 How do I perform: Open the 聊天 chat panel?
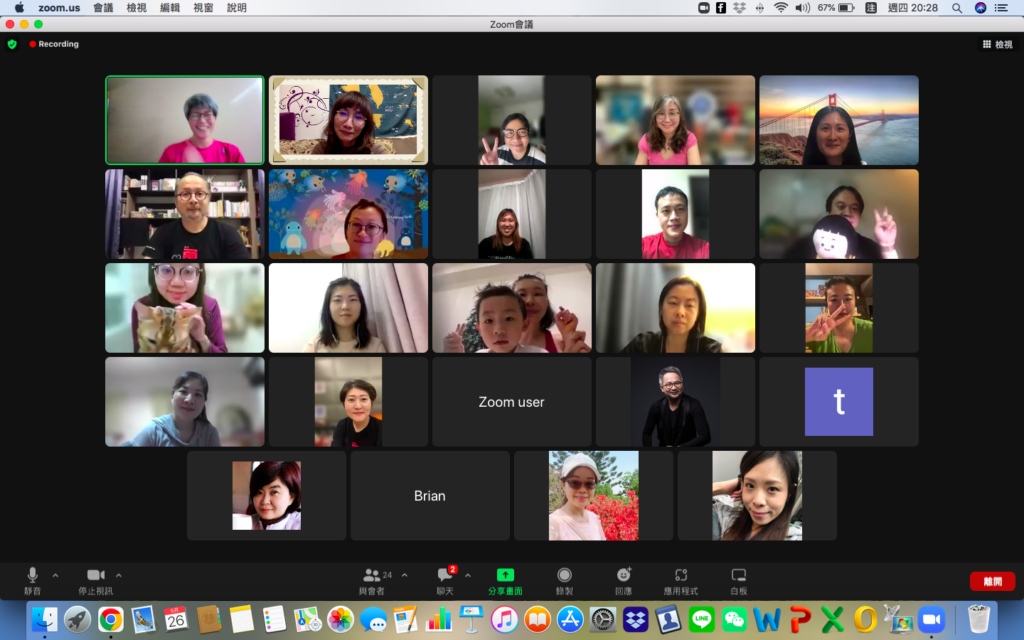click(445, 581)
